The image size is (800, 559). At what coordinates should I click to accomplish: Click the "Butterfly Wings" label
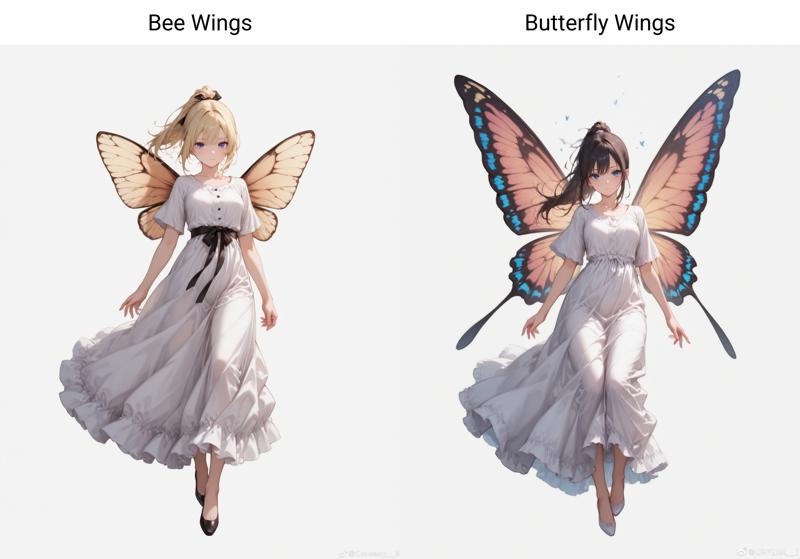point(599,23)
